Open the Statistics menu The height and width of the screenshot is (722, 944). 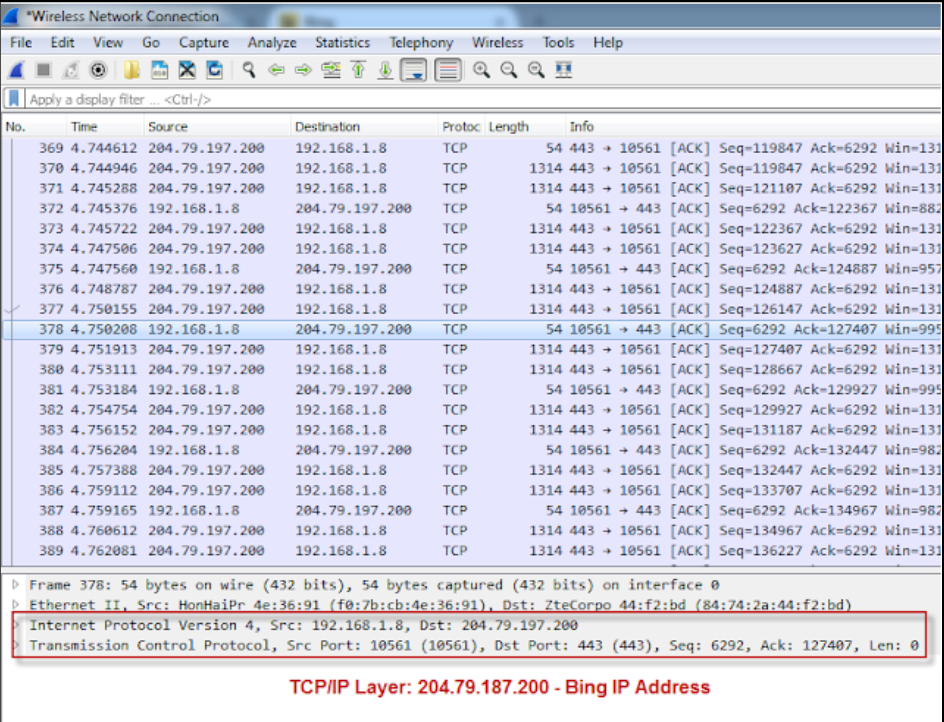tap(343, 43)
